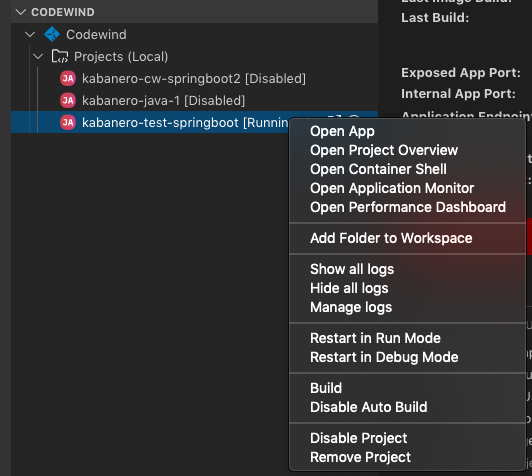Choose Remove Project menu entry
532x476 pixels.
pyautogui.click(x=407, y=457)
